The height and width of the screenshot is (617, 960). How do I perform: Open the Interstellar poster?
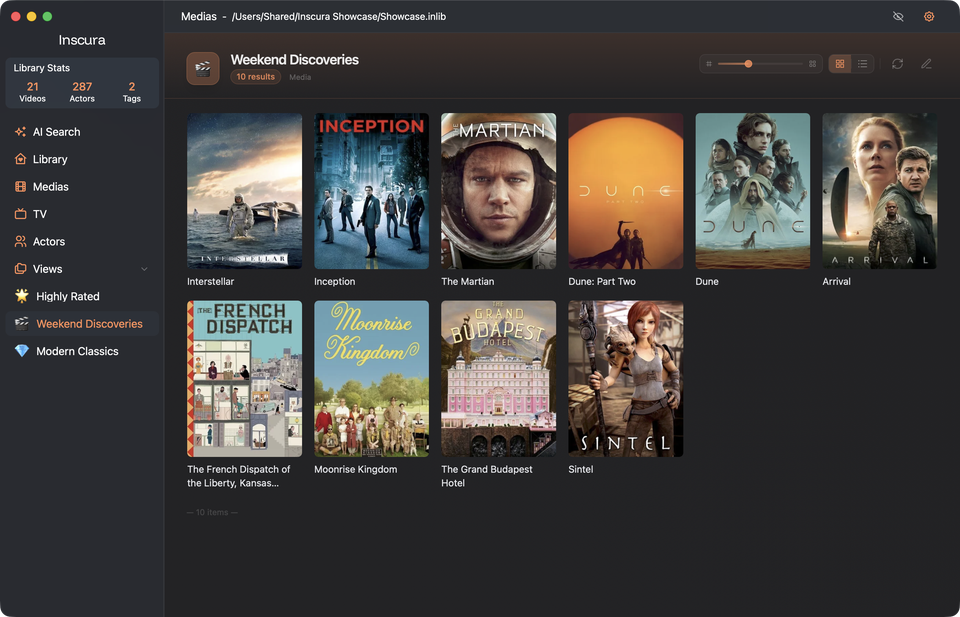pyautogui.click(x=244, y=191)
